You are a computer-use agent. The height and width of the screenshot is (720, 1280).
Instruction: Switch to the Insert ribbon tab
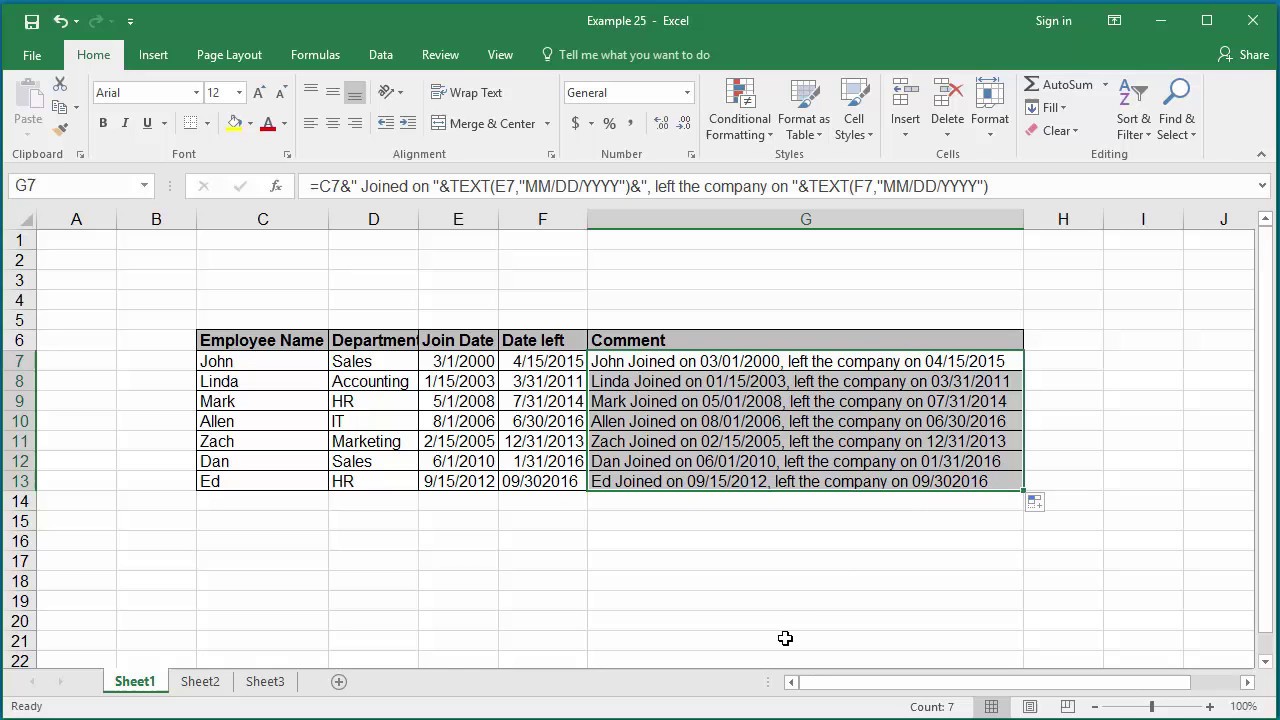(x=153, y=55)
